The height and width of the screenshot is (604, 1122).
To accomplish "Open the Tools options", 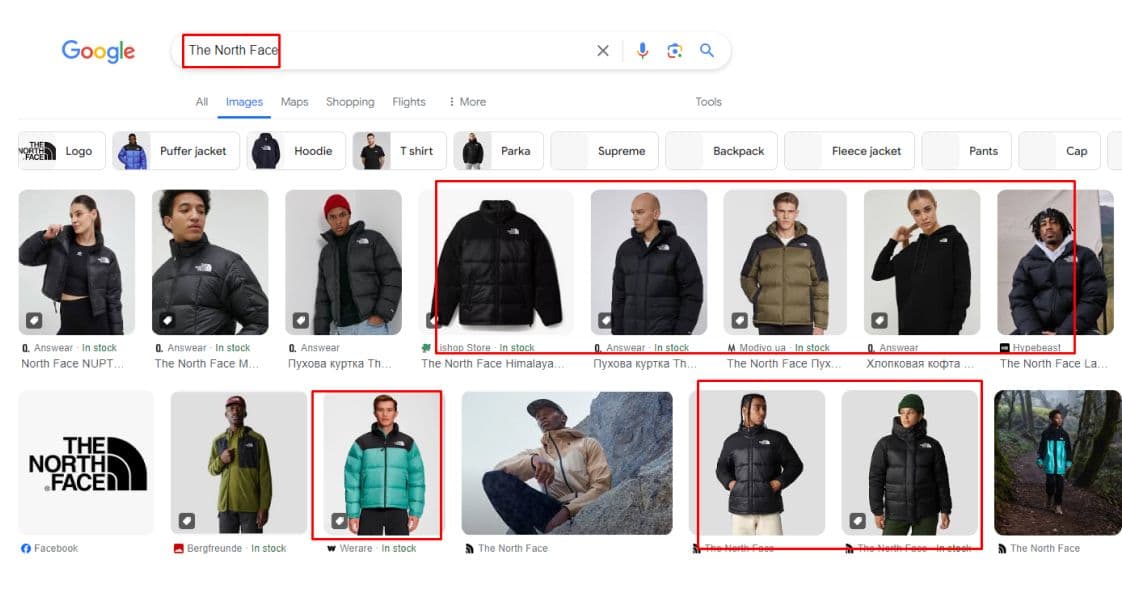I will [708, 102].
